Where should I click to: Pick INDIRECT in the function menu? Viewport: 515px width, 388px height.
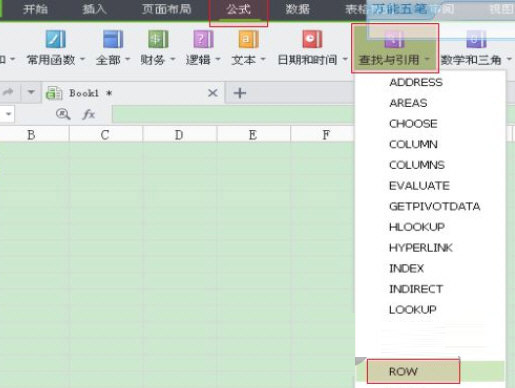coord(416,289)
